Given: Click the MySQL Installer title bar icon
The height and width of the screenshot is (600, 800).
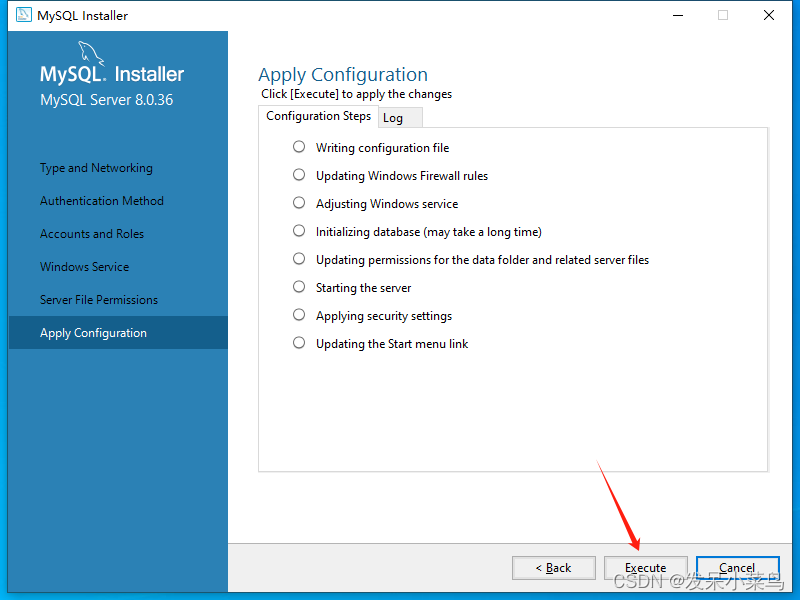Looking at the screenshot, I should (23, 15).
